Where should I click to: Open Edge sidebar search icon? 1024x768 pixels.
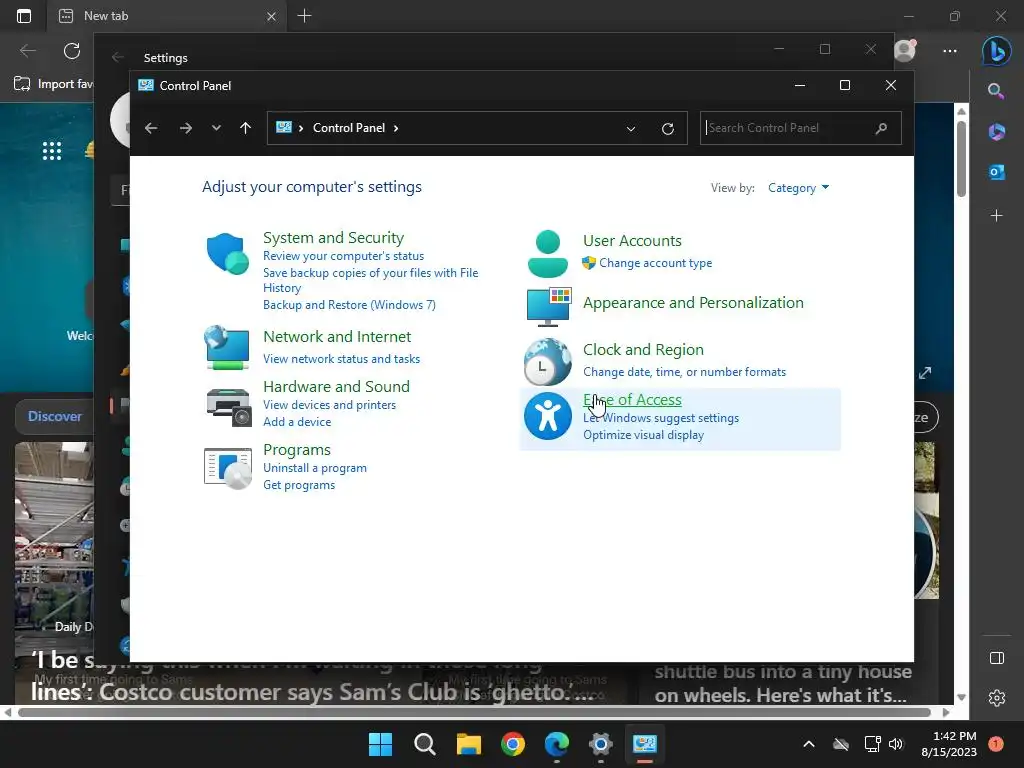996,91
